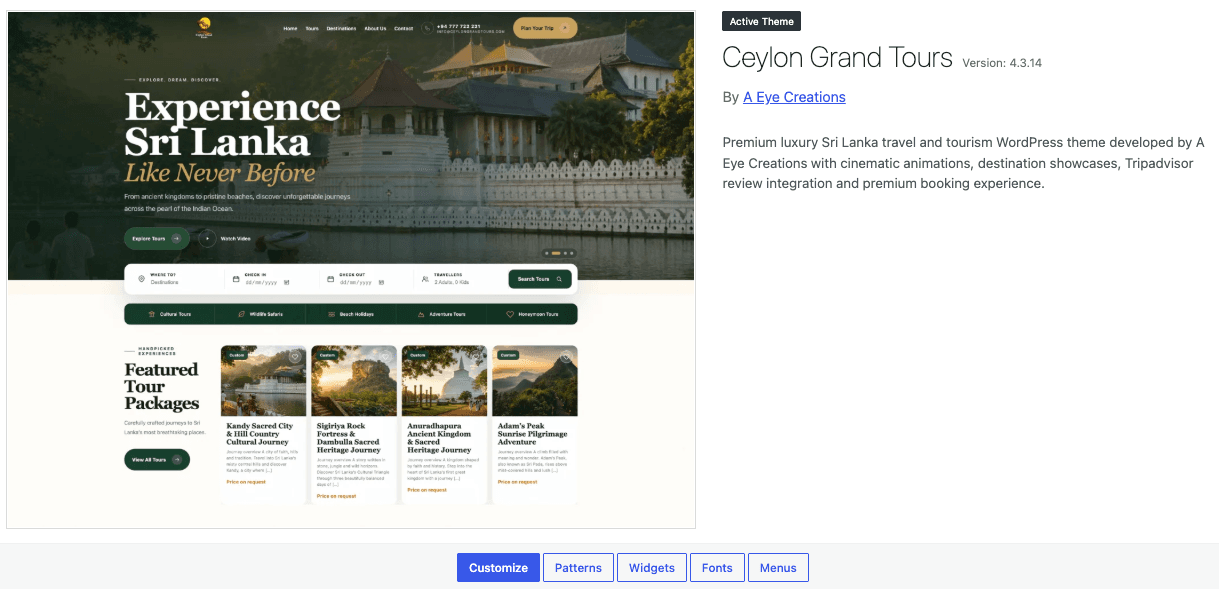
Task: Click the Travellers people icon
Action: [x=425, y=279]
